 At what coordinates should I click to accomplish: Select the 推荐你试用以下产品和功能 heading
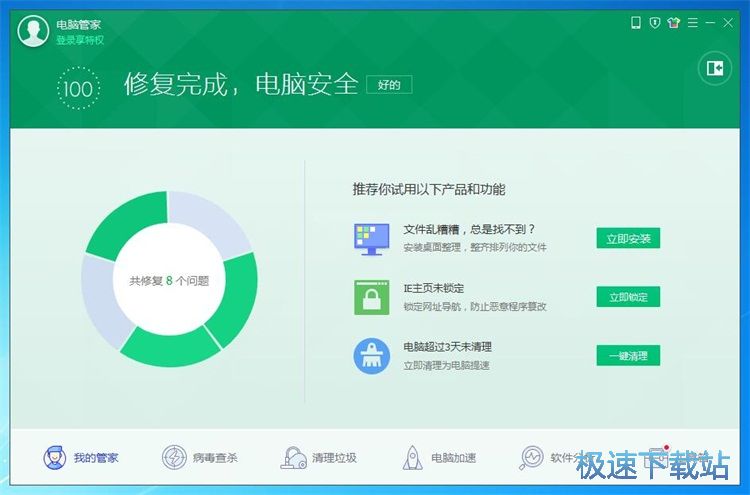tap(429, 189)
